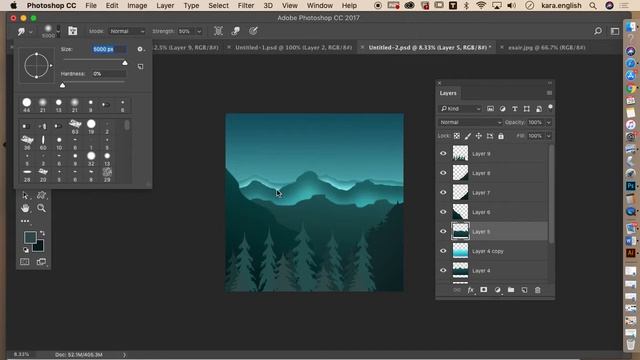Screen dimensions: 640x360
Task: Select the Path Selection arrow tool
Action: click(25, 196)
